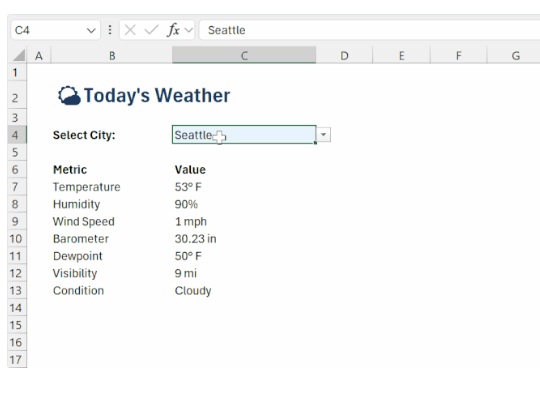Select the Cloudy condition cell
Viewport: 540px width, 405px height.
click(x=244, y=290)
